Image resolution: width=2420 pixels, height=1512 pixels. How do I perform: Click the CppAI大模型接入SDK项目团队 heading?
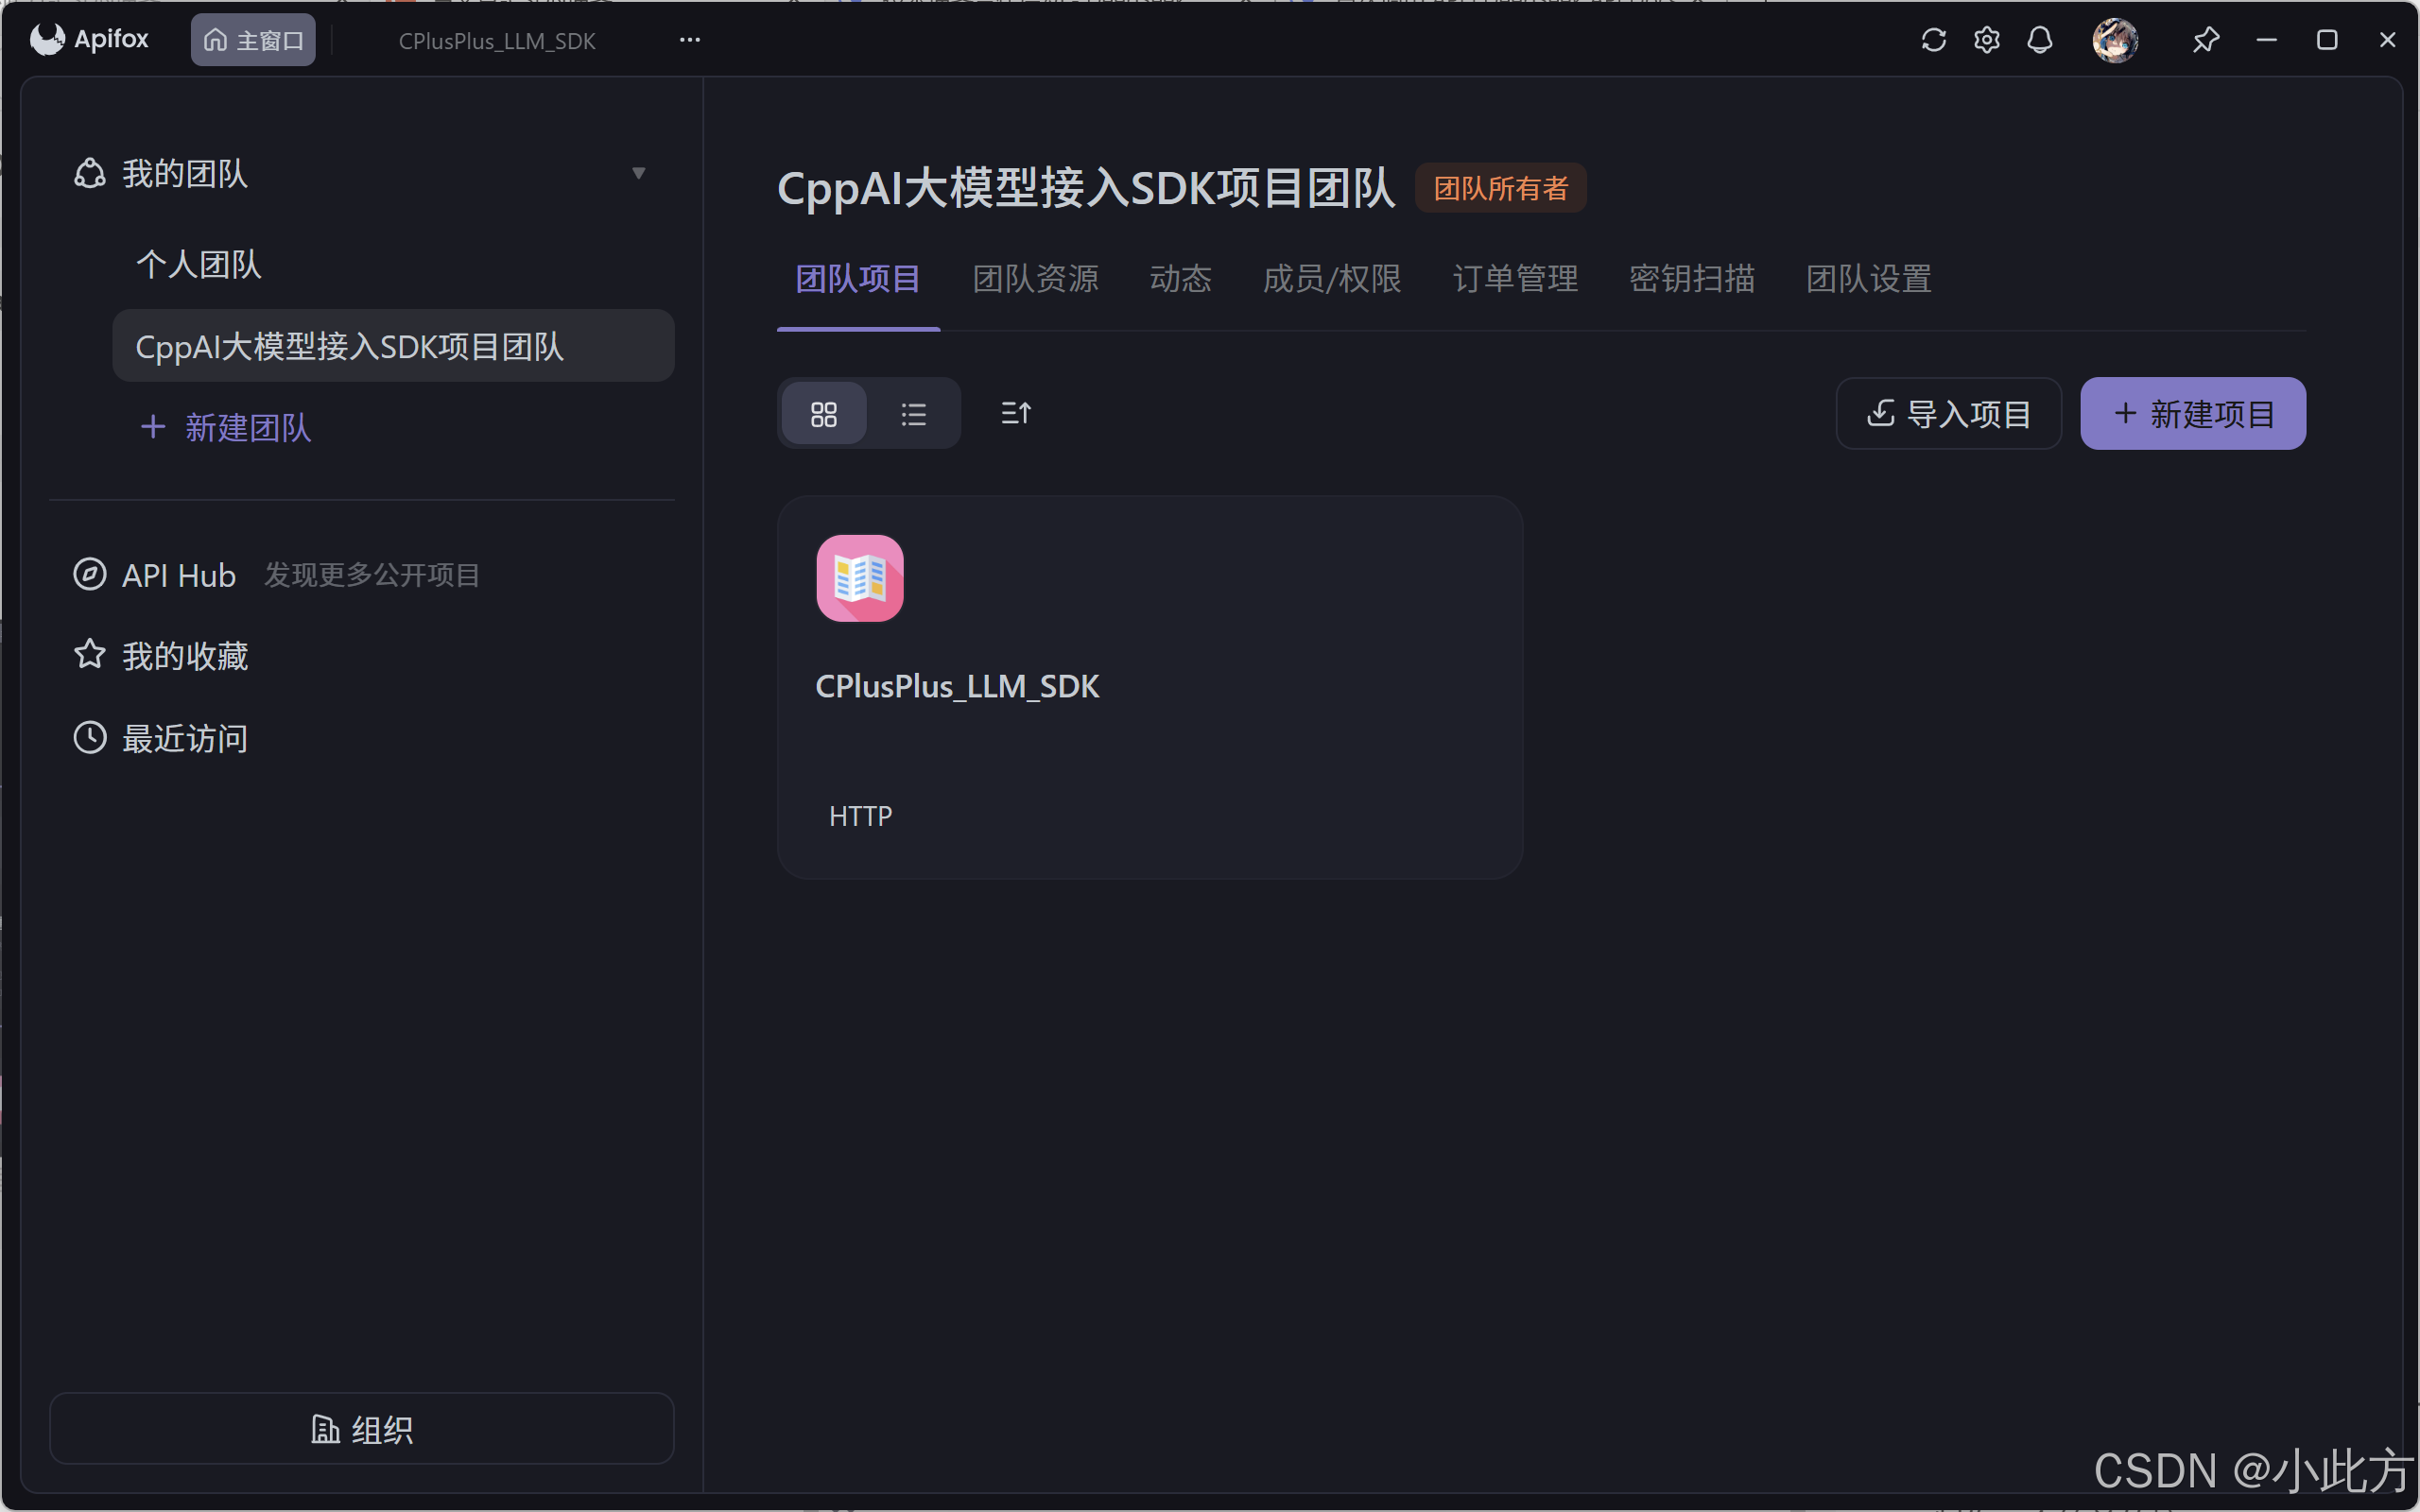1086,188
